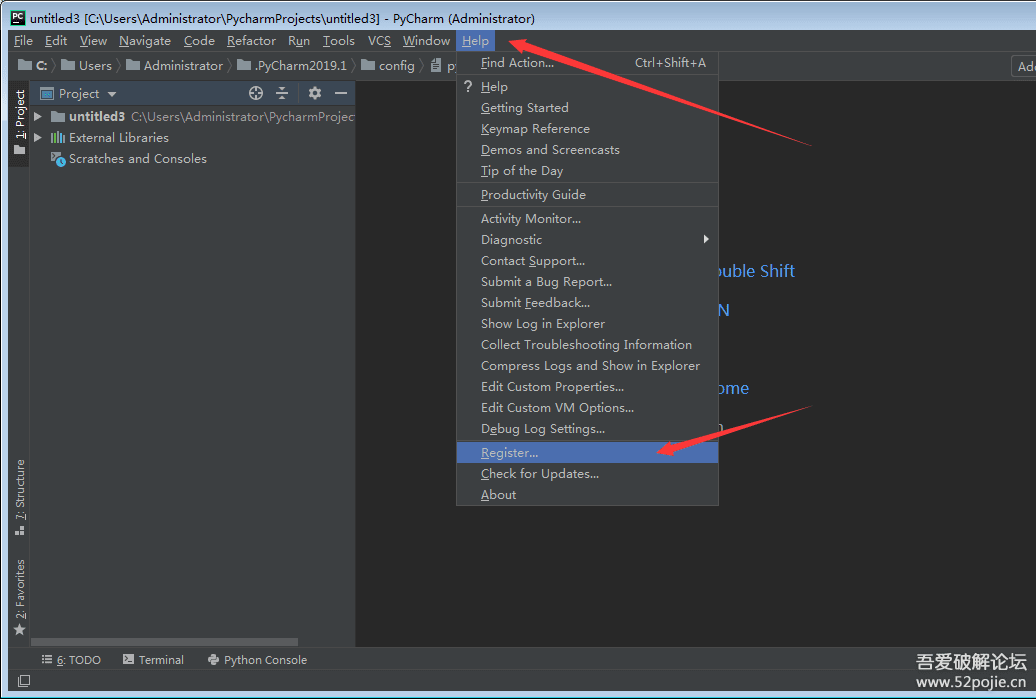Select Scratches and Consoles
1036x699 pixels.
[137, 159]
